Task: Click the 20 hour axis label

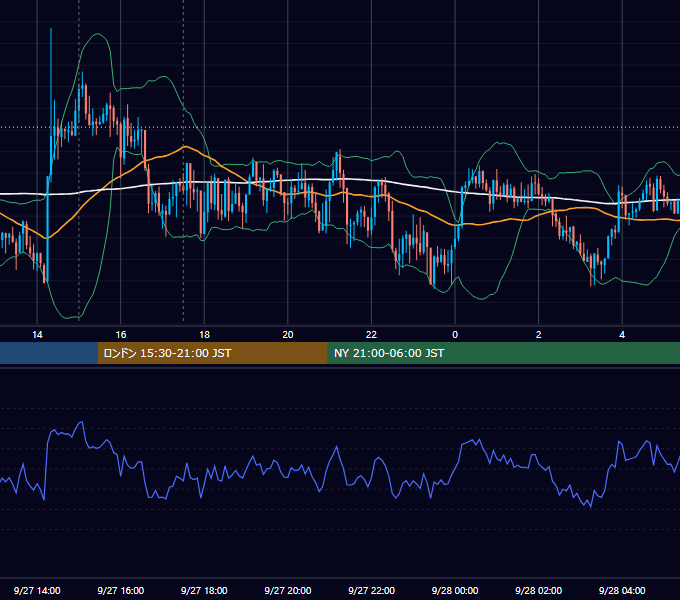Action: tap(288, 335)
